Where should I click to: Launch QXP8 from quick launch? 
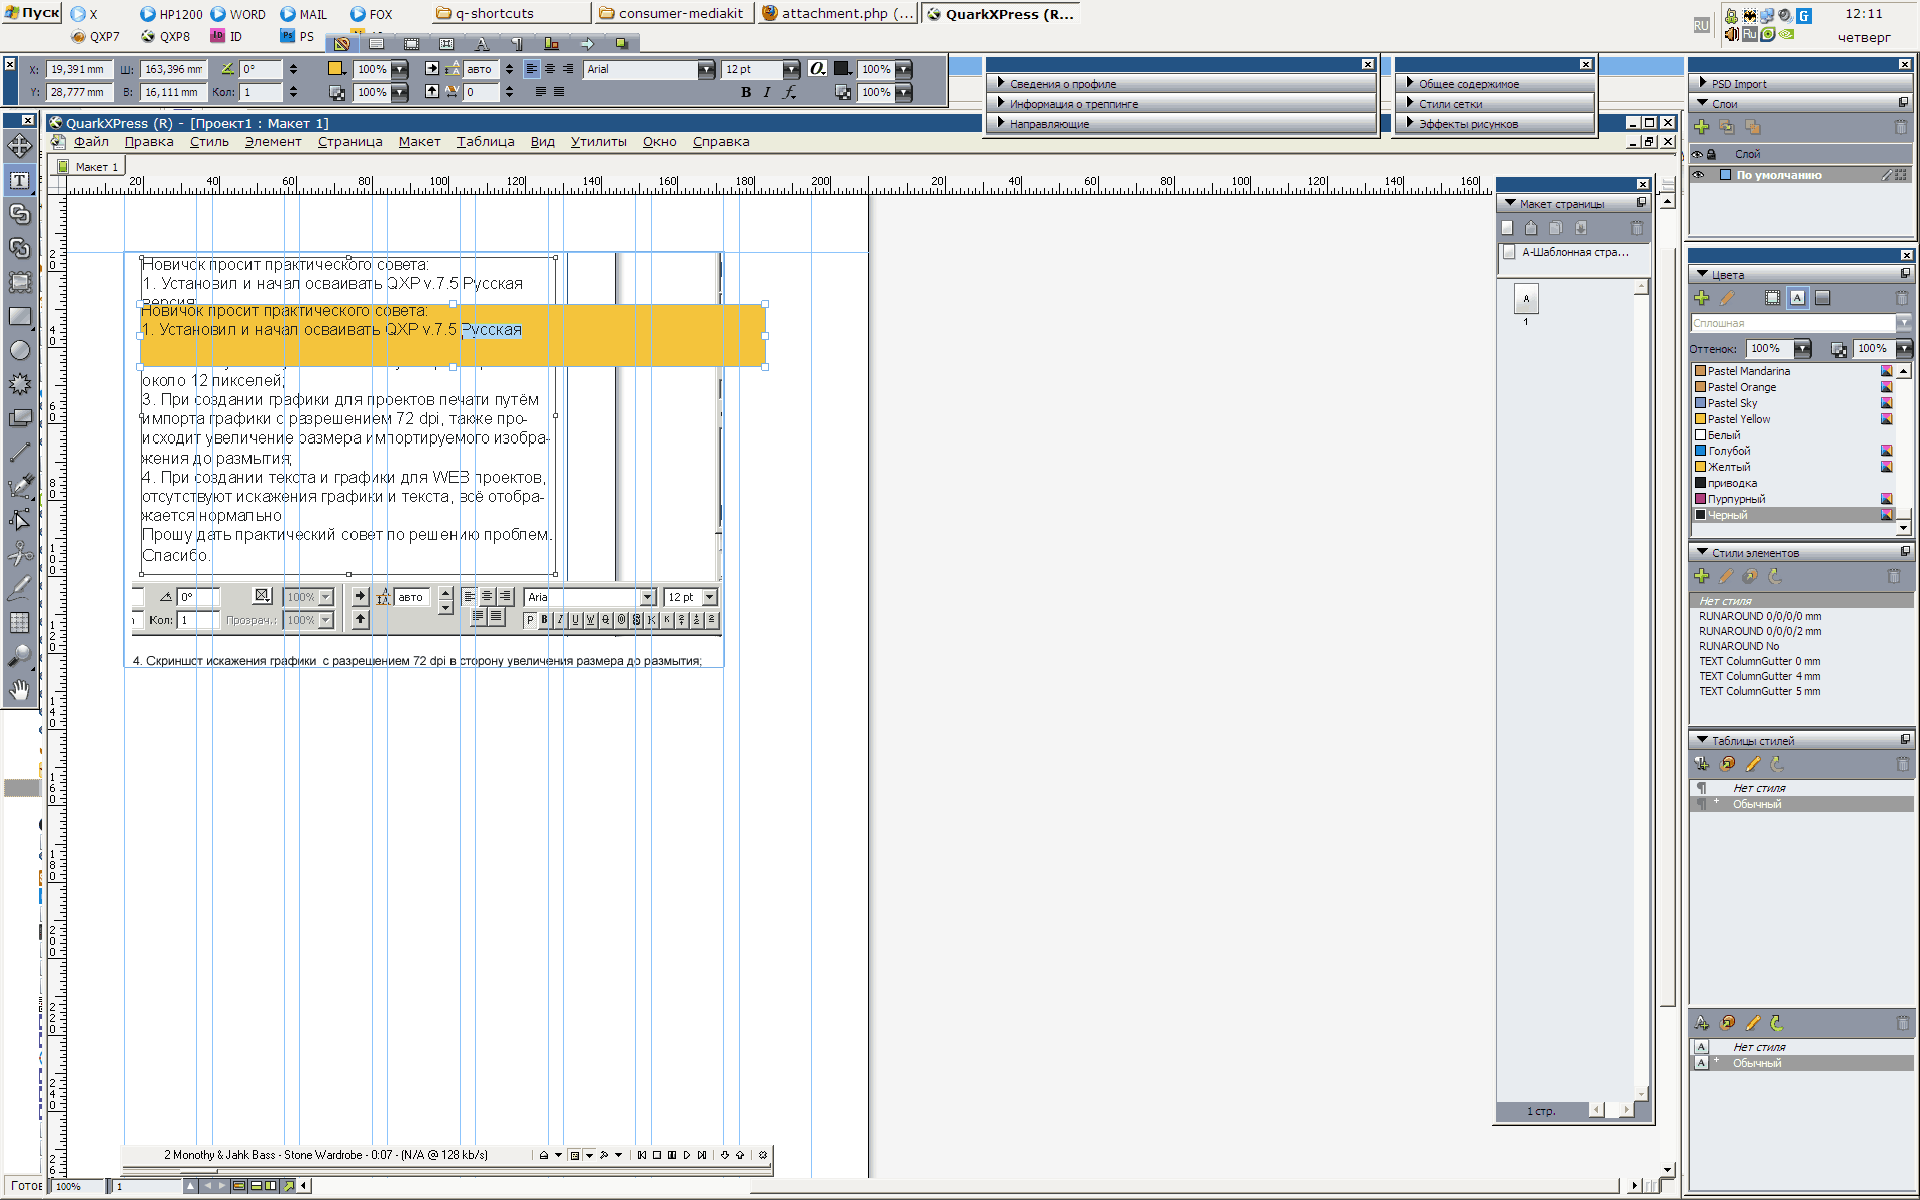pos(166,36)
